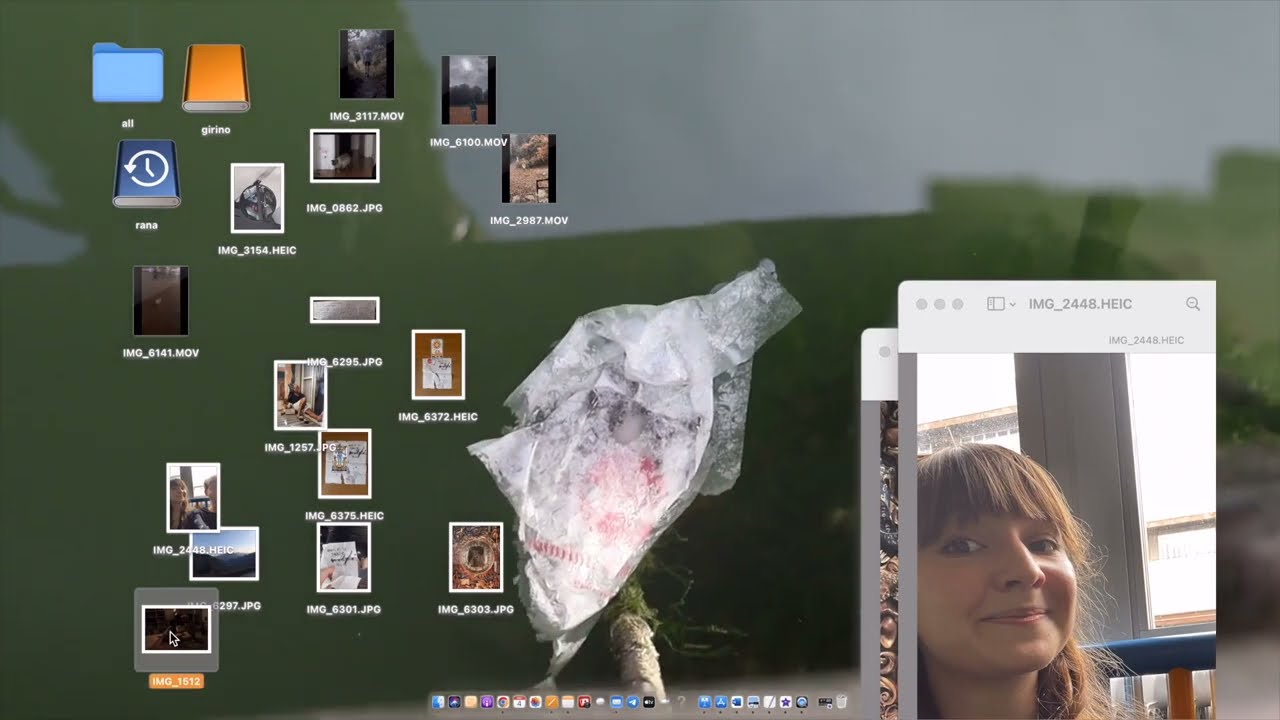Select the IMG_6295.JPG thumbnail
The width and height of the screenshot is (1280, 720).
click(x=344, y=310)
